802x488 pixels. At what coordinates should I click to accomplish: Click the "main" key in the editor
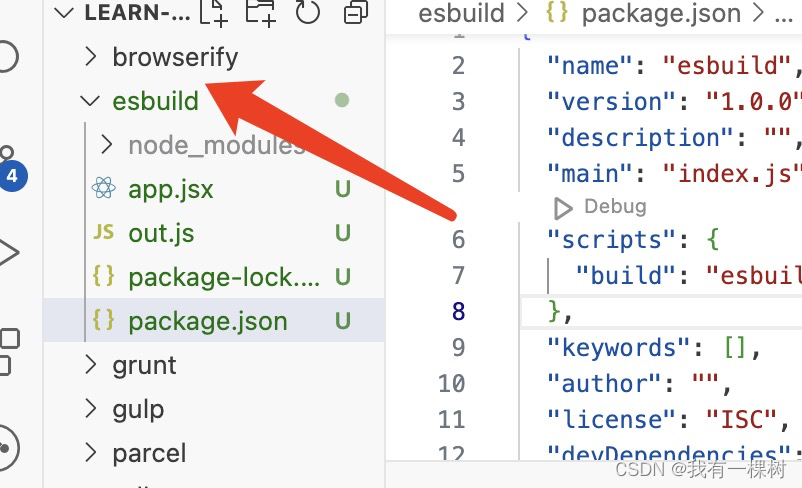[590, 173]
